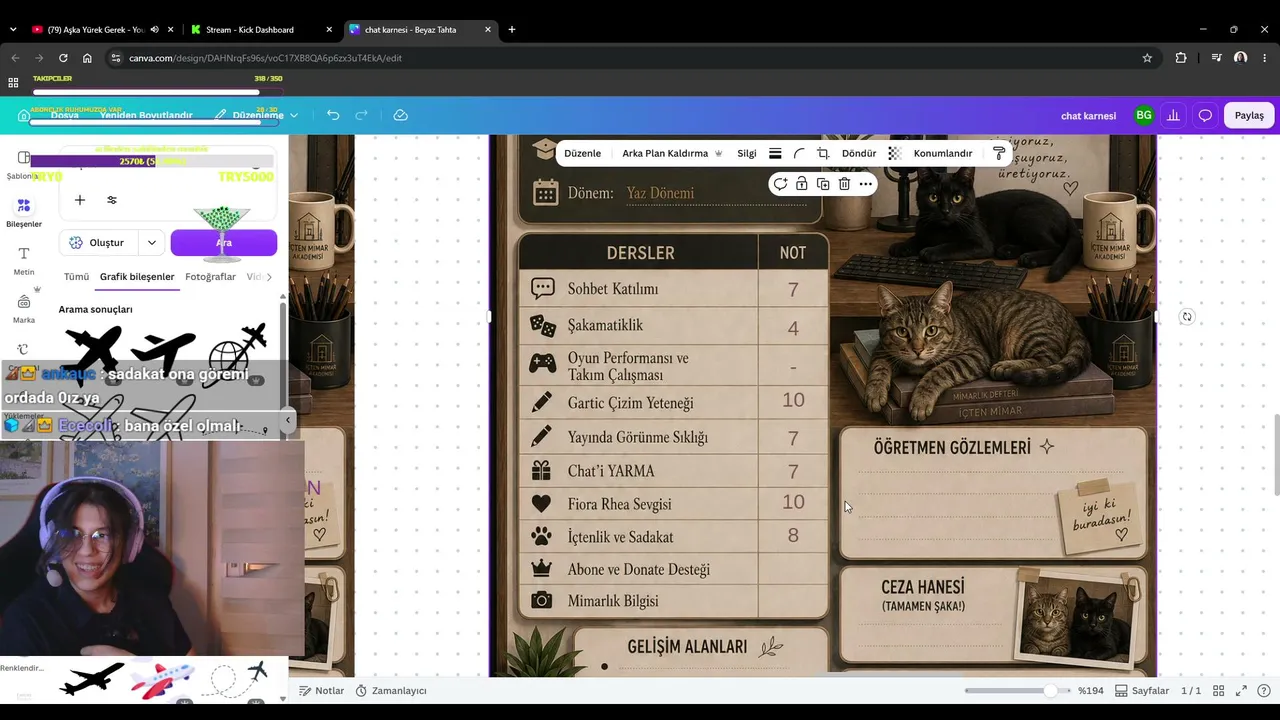Add a comment to the selected element
Viewport: 1280px width, 720px height.
[x=780, y=184]
